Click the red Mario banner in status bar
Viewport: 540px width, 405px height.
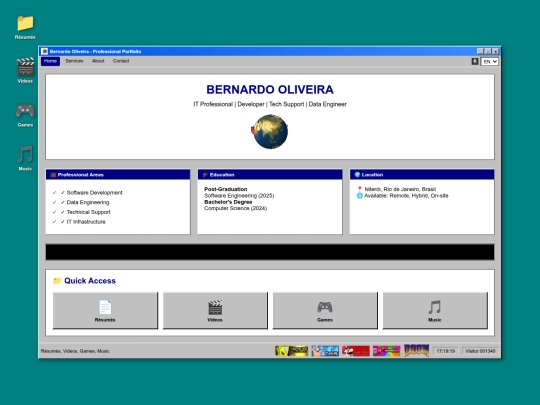(356, 351)
